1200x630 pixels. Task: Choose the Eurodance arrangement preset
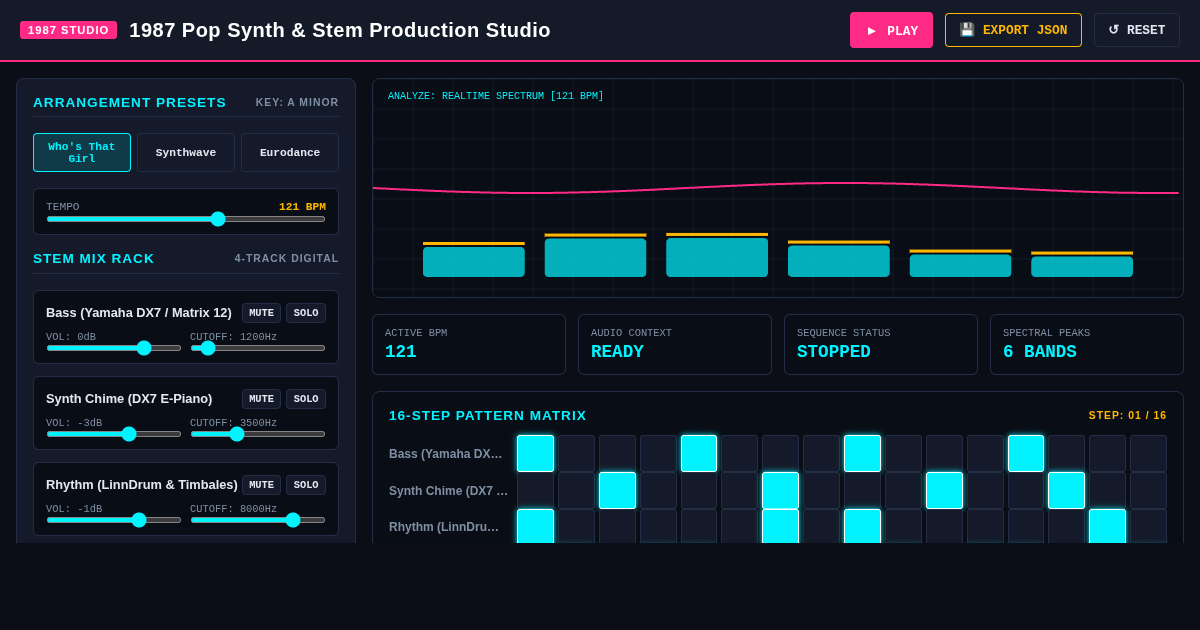(x=290, y=153)
